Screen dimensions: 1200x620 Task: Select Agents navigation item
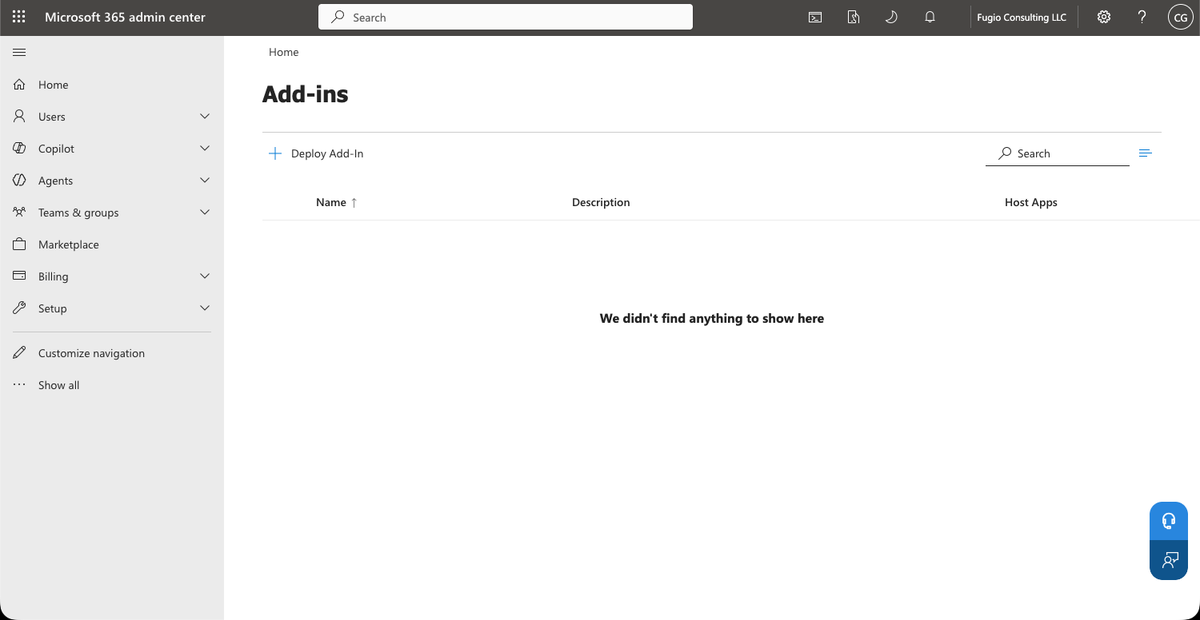pos(55,181)
